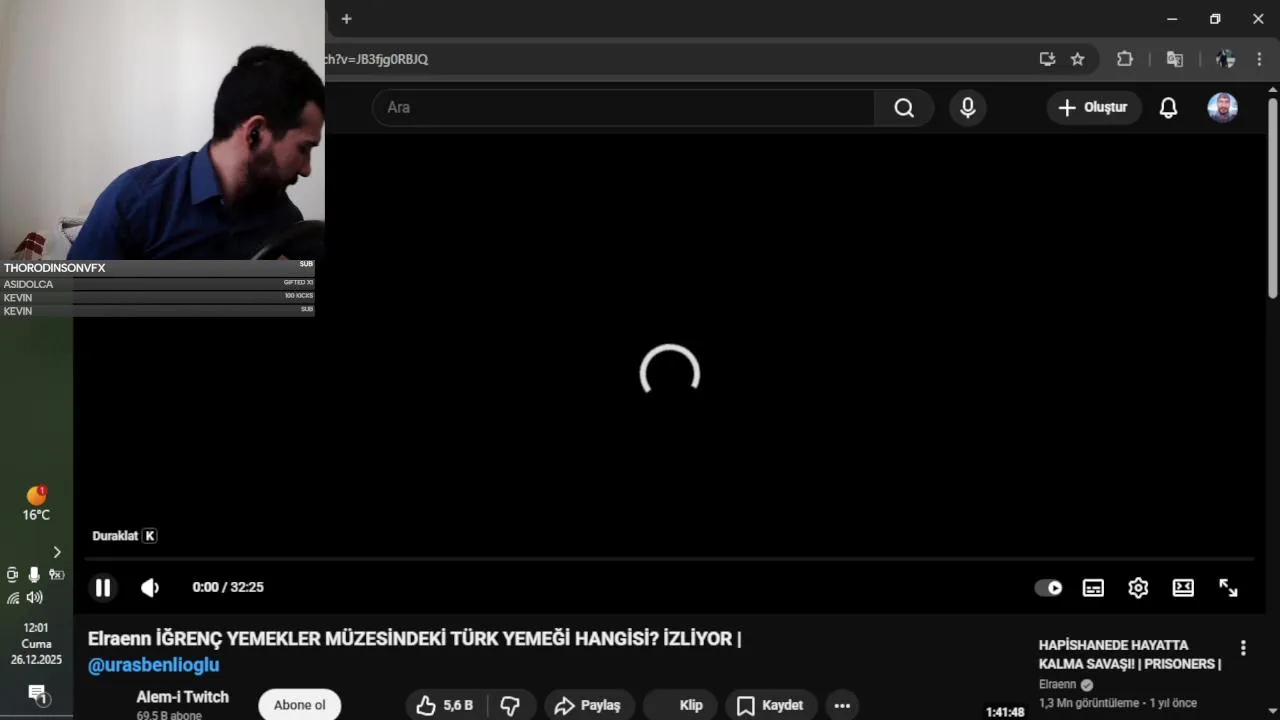The height and width of the screenshot is (720, 1280).
Task: Open the Elraenn channel under the suggested video
Action: (x=1058, y=685)
